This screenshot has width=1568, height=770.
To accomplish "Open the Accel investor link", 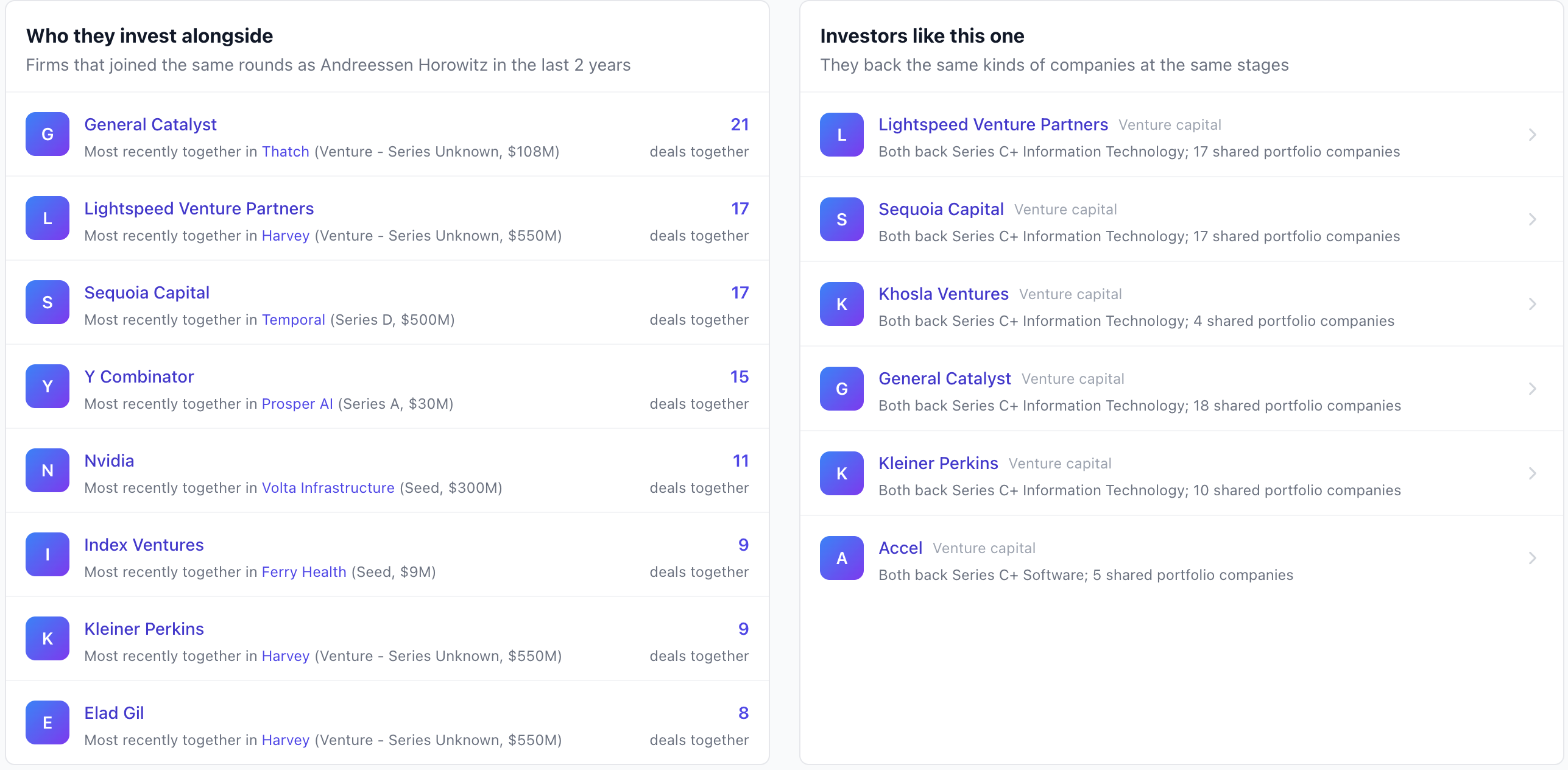I will 900,548.
